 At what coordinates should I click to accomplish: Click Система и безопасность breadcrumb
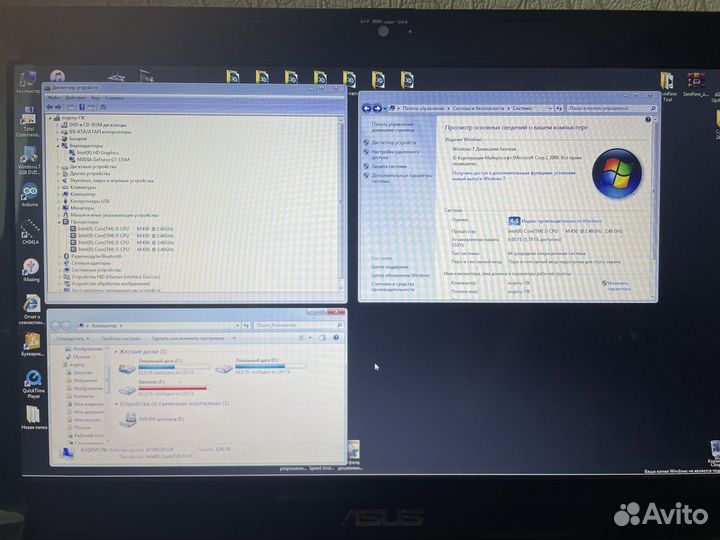click(478, 108)
